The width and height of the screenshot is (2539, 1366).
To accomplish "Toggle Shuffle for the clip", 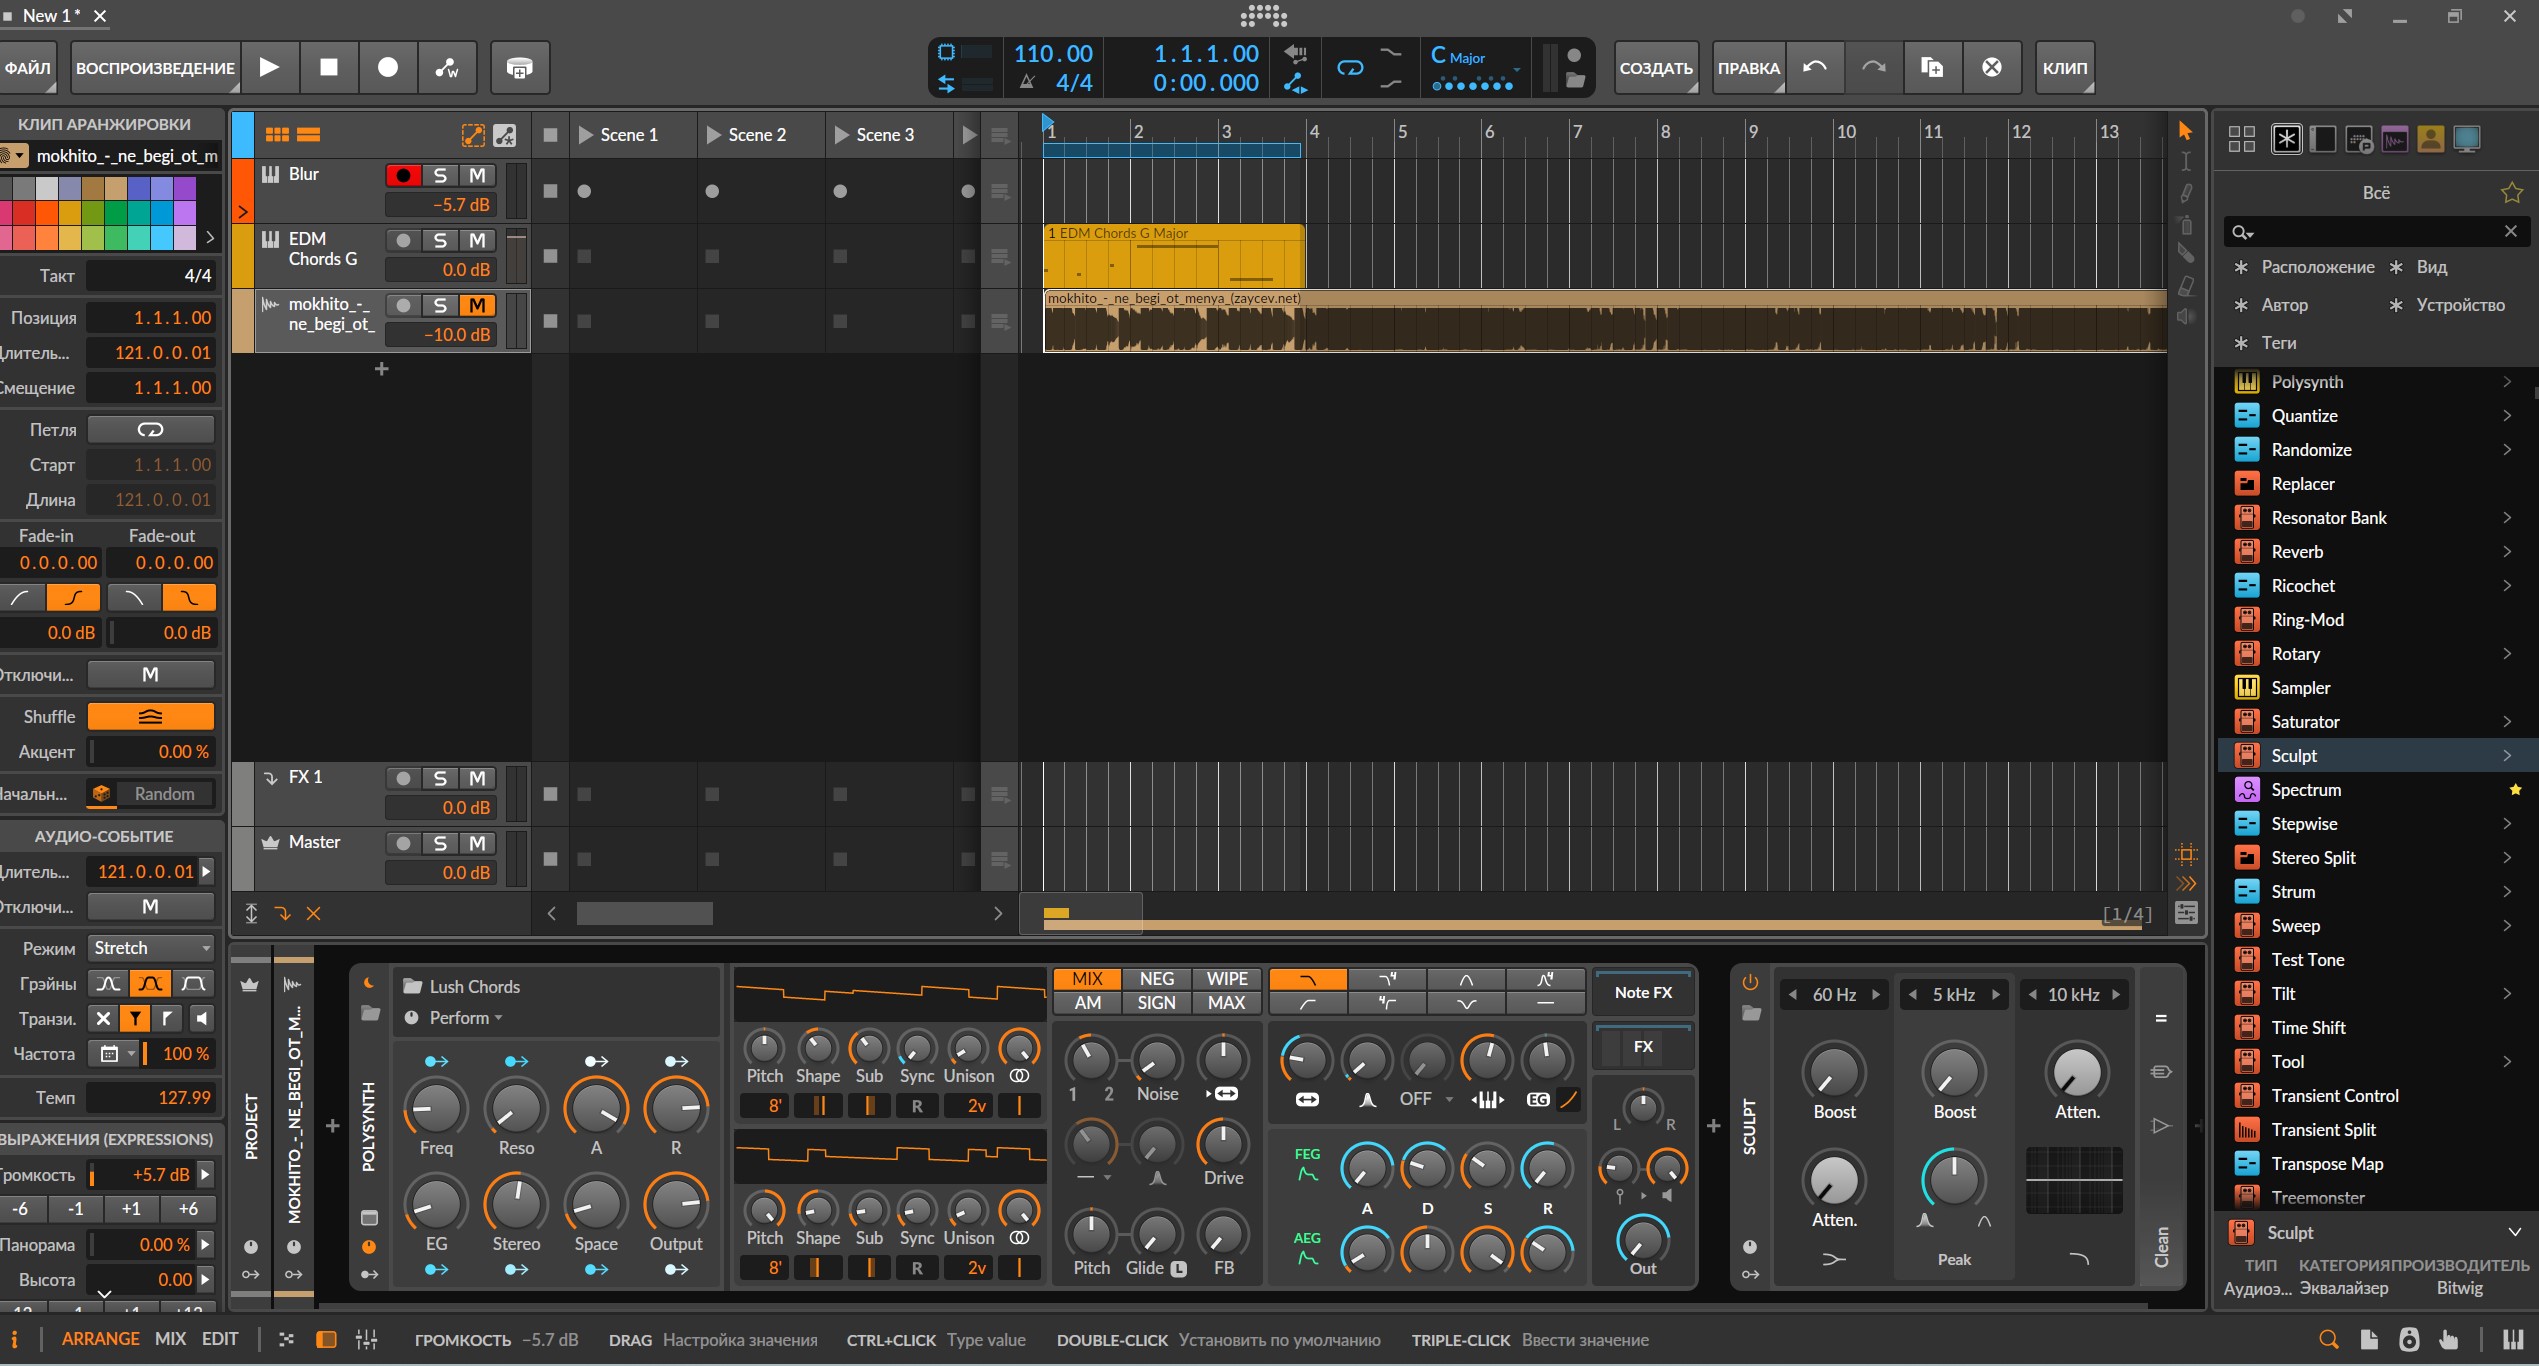I will (x=151, y=716).
